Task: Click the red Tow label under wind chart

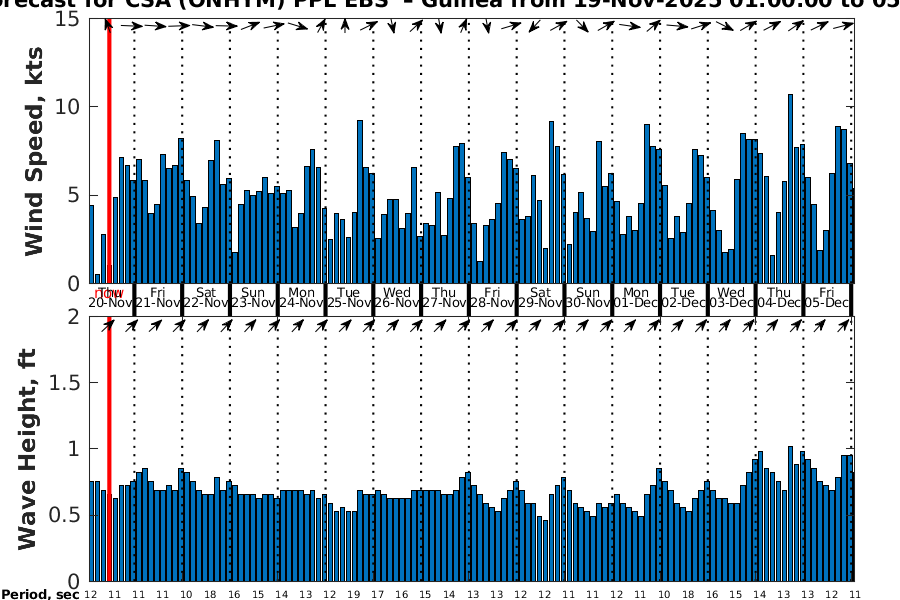Action: (x=109, y=293)
